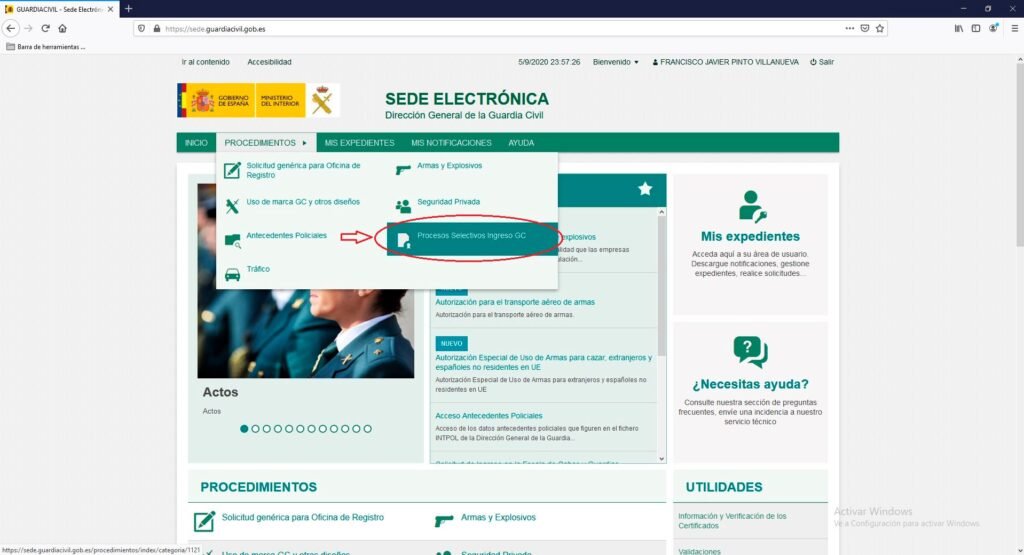This screenshot has height=555, width=1024.
Task: Open lower list link Solicitud genérica para Oficina de Registro
Action: click(302, 517)
